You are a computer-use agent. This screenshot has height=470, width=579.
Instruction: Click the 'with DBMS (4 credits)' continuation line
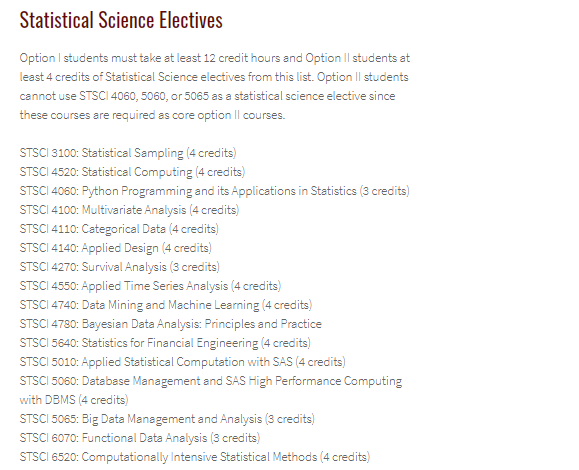pyautogui.click(x=74, y=400)
